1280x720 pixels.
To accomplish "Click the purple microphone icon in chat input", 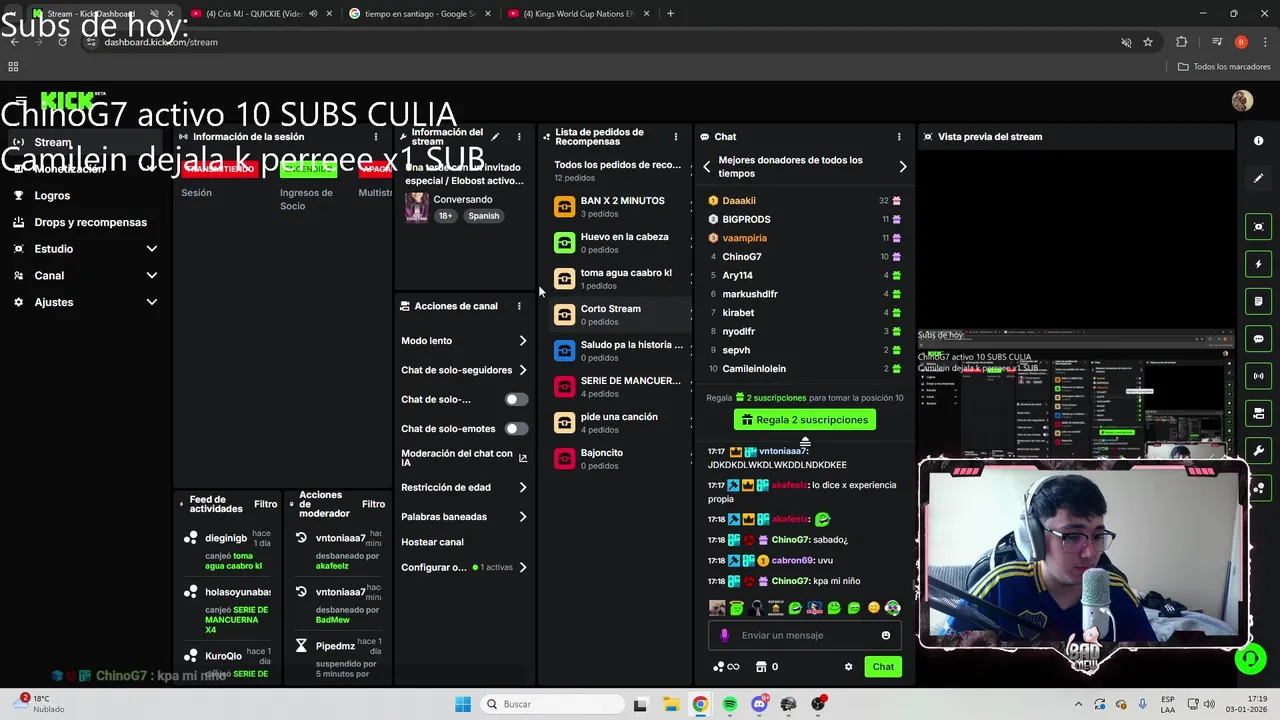I will point(725,635).
